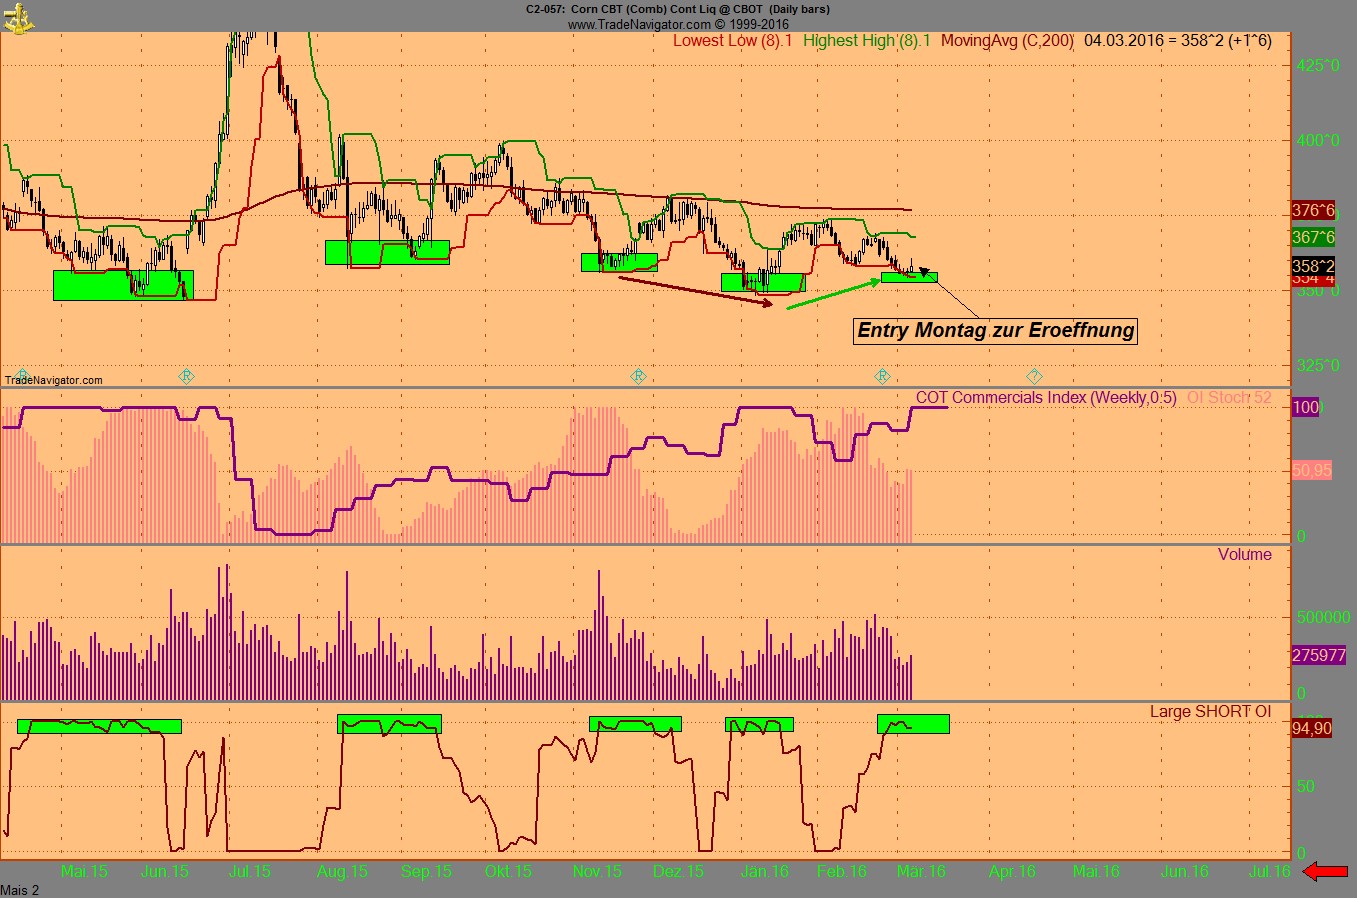This screenshot has height=898, width=1357.
Task: Click the 275977 volume value tag
Action: [x=1319, y=655]
